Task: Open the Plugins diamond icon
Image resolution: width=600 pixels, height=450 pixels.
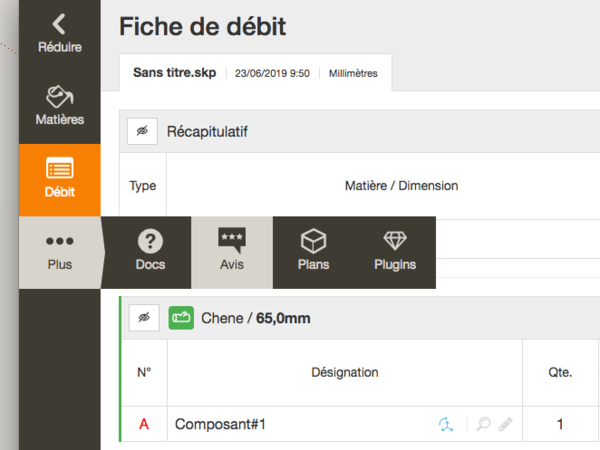Action: [x=395, y=252]
